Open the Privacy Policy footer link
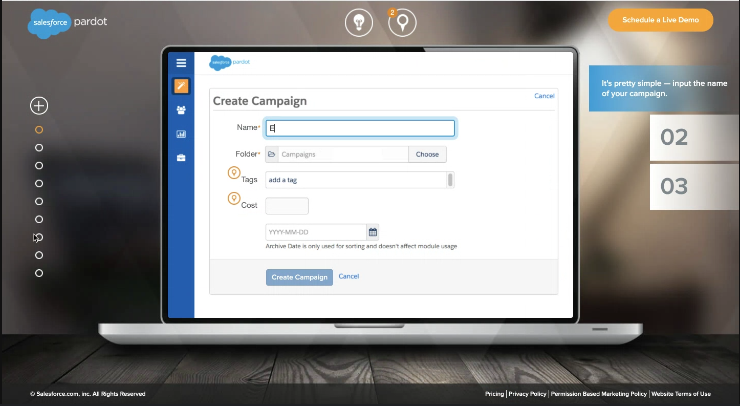Image resolution: width=740 pixels, height=406 pixels. [527, 394]
